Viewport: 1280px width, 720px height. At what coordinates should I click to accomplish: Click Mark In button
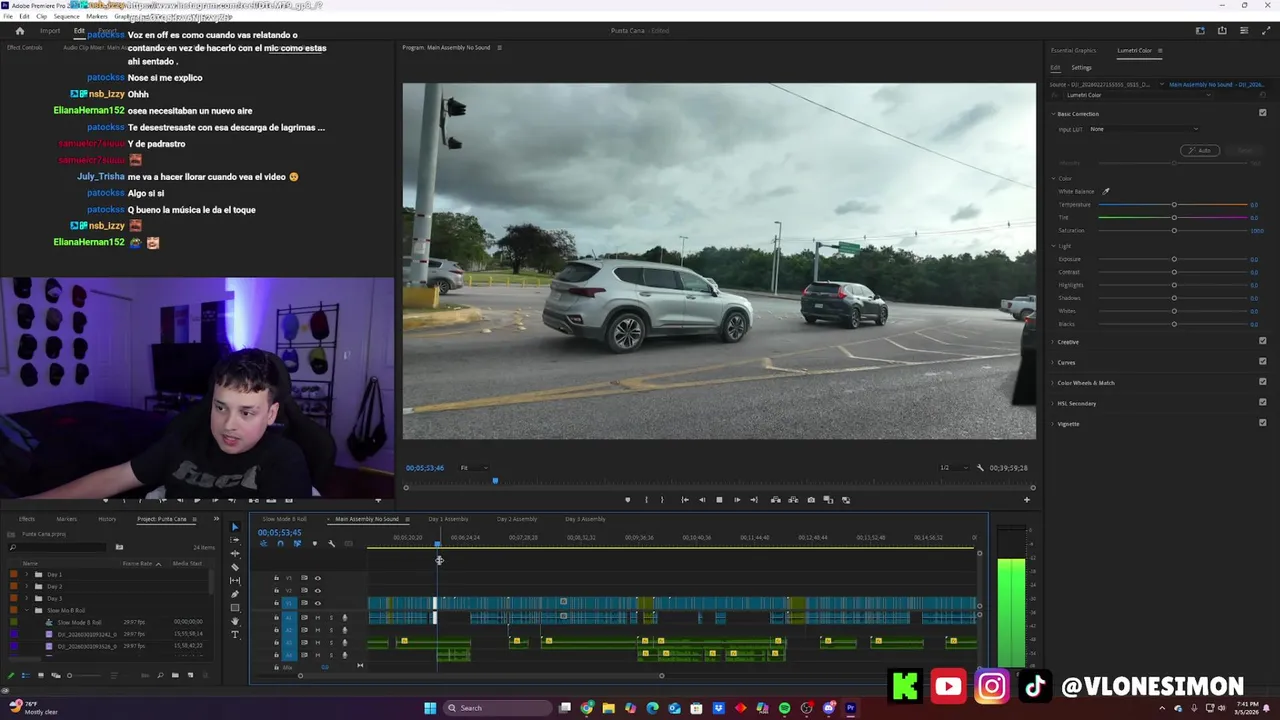pyautogui.click(x=646, y=500)
